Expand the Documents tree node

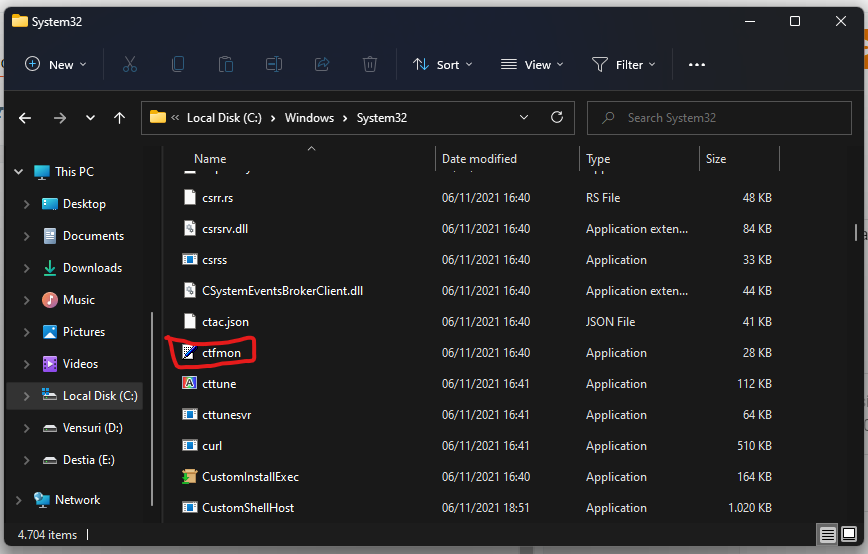click(x=26, y=236)
